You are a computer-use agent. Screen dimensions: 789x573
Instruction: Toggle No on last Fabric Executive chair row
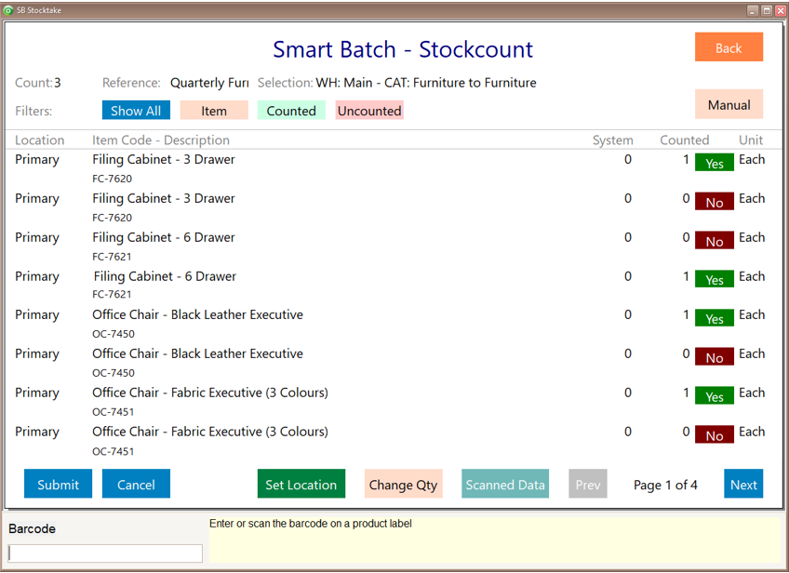(714, 436)
